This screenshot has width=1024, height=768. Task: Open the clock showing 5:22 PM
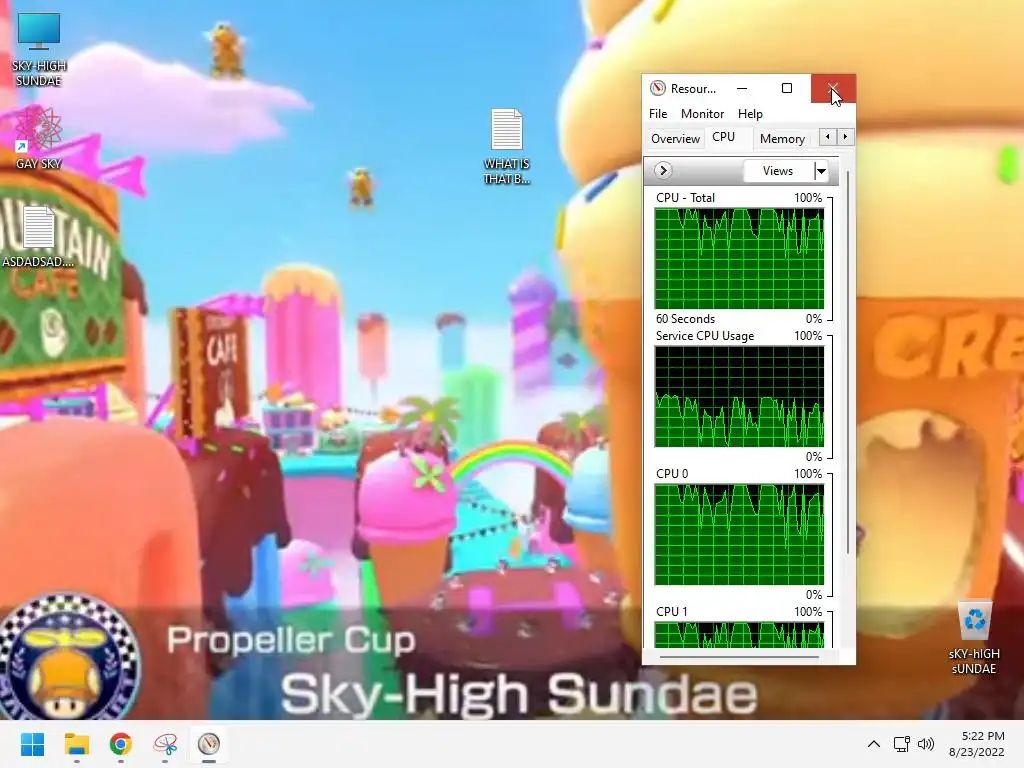977,744
